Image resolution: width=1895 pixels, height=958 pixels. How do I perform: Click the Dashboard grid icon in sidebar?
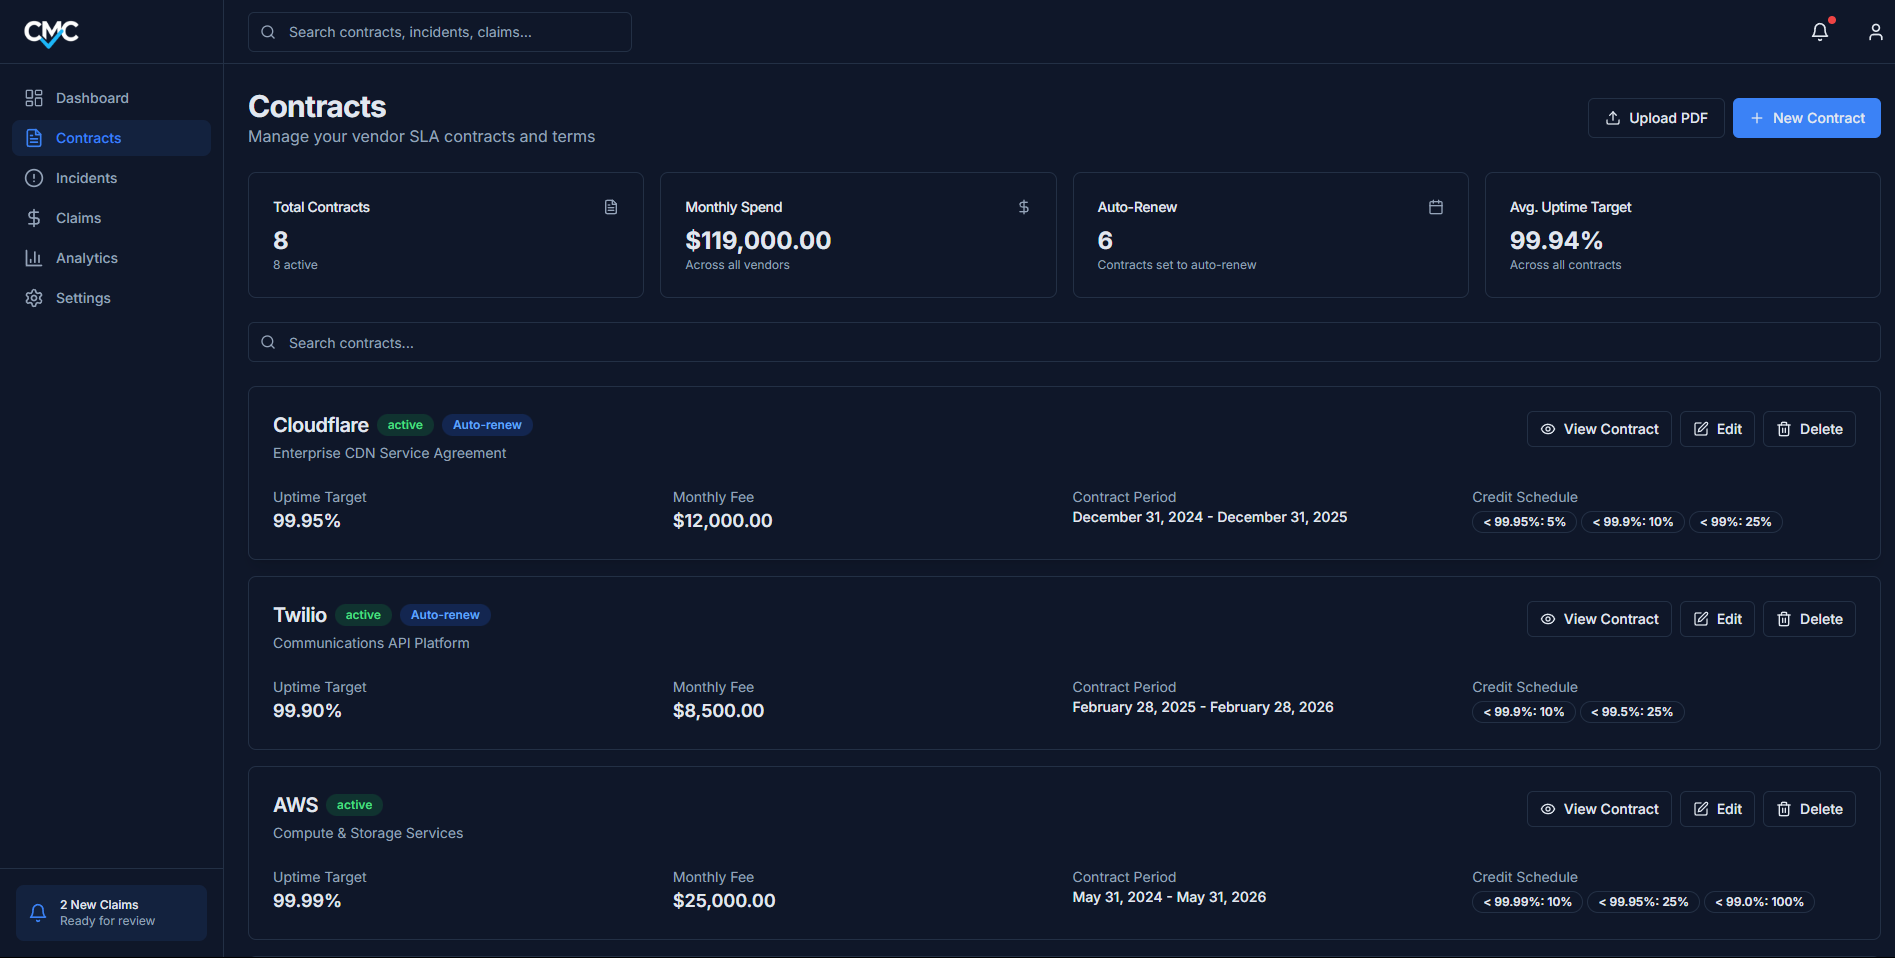pyautogui.click(x=34, y=98)
